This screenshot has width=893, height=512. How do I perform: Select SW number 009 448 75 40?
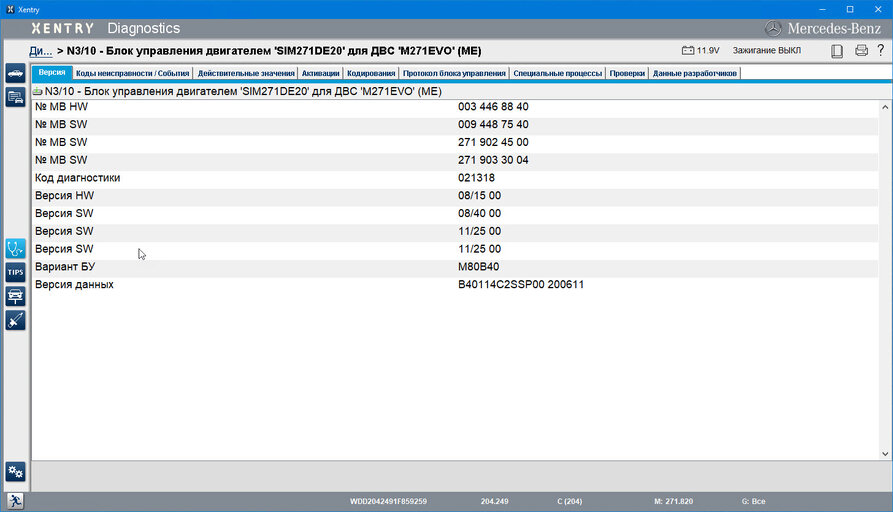point(493,124)
